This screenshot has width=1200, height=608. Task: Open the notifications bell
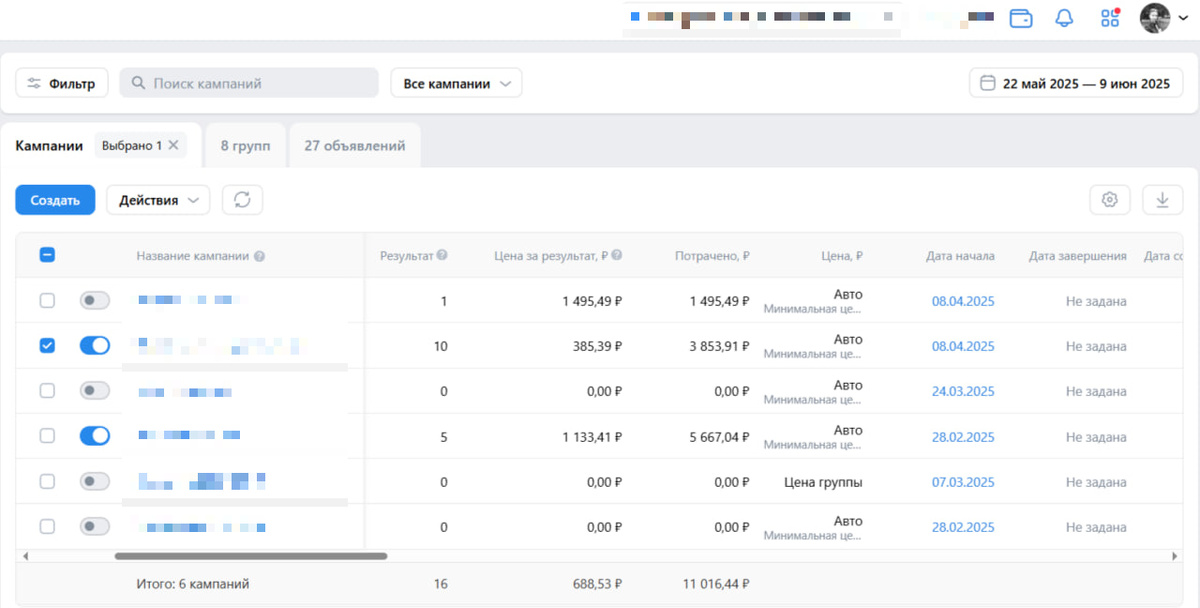coord(1064,18)
